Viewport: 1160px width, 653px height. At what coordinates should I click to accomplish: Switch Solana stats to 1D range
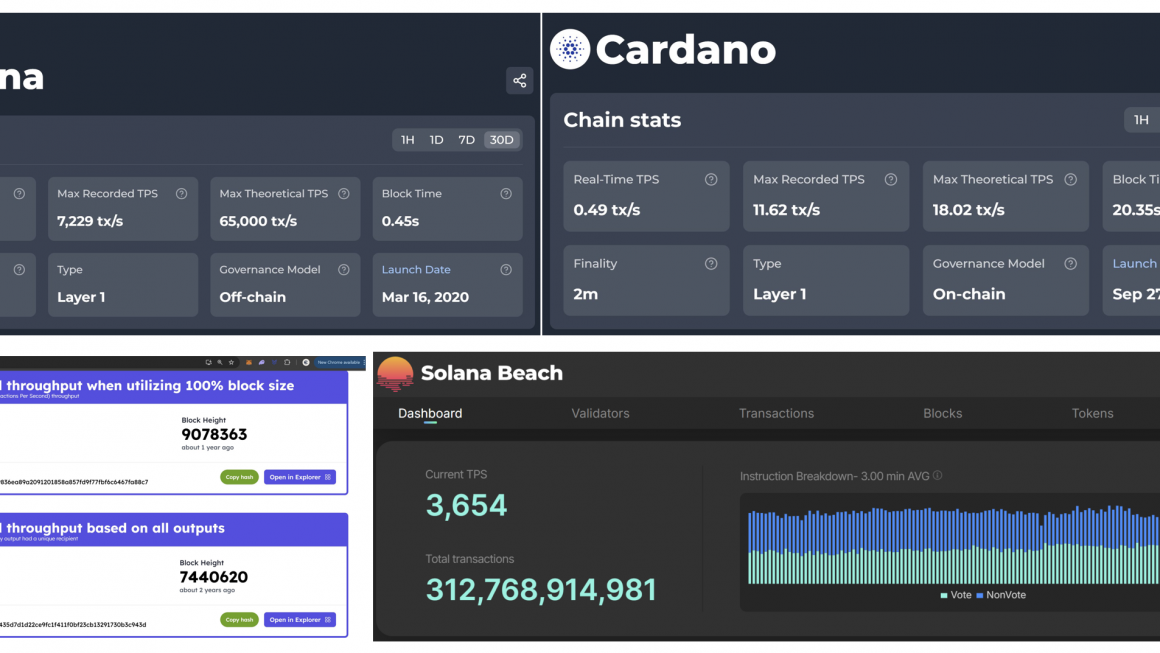click(436, 140)
